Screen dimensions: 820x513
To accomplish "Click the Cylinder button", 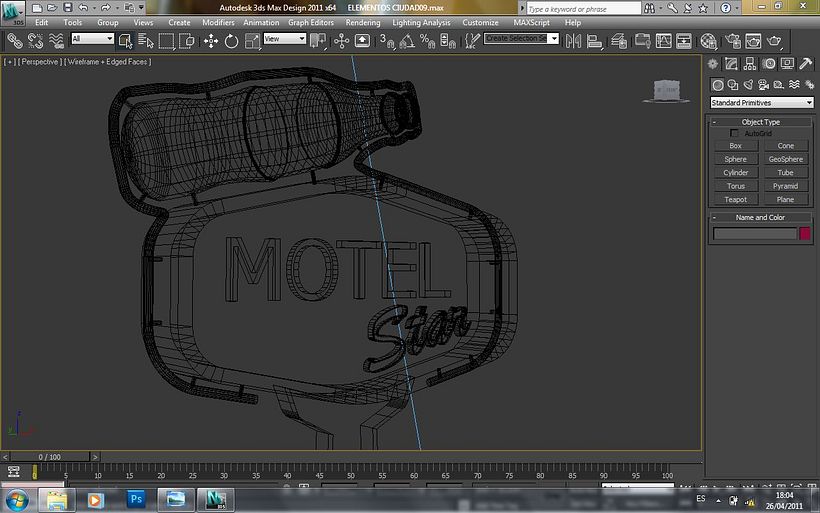I will (x=735, y=173).
